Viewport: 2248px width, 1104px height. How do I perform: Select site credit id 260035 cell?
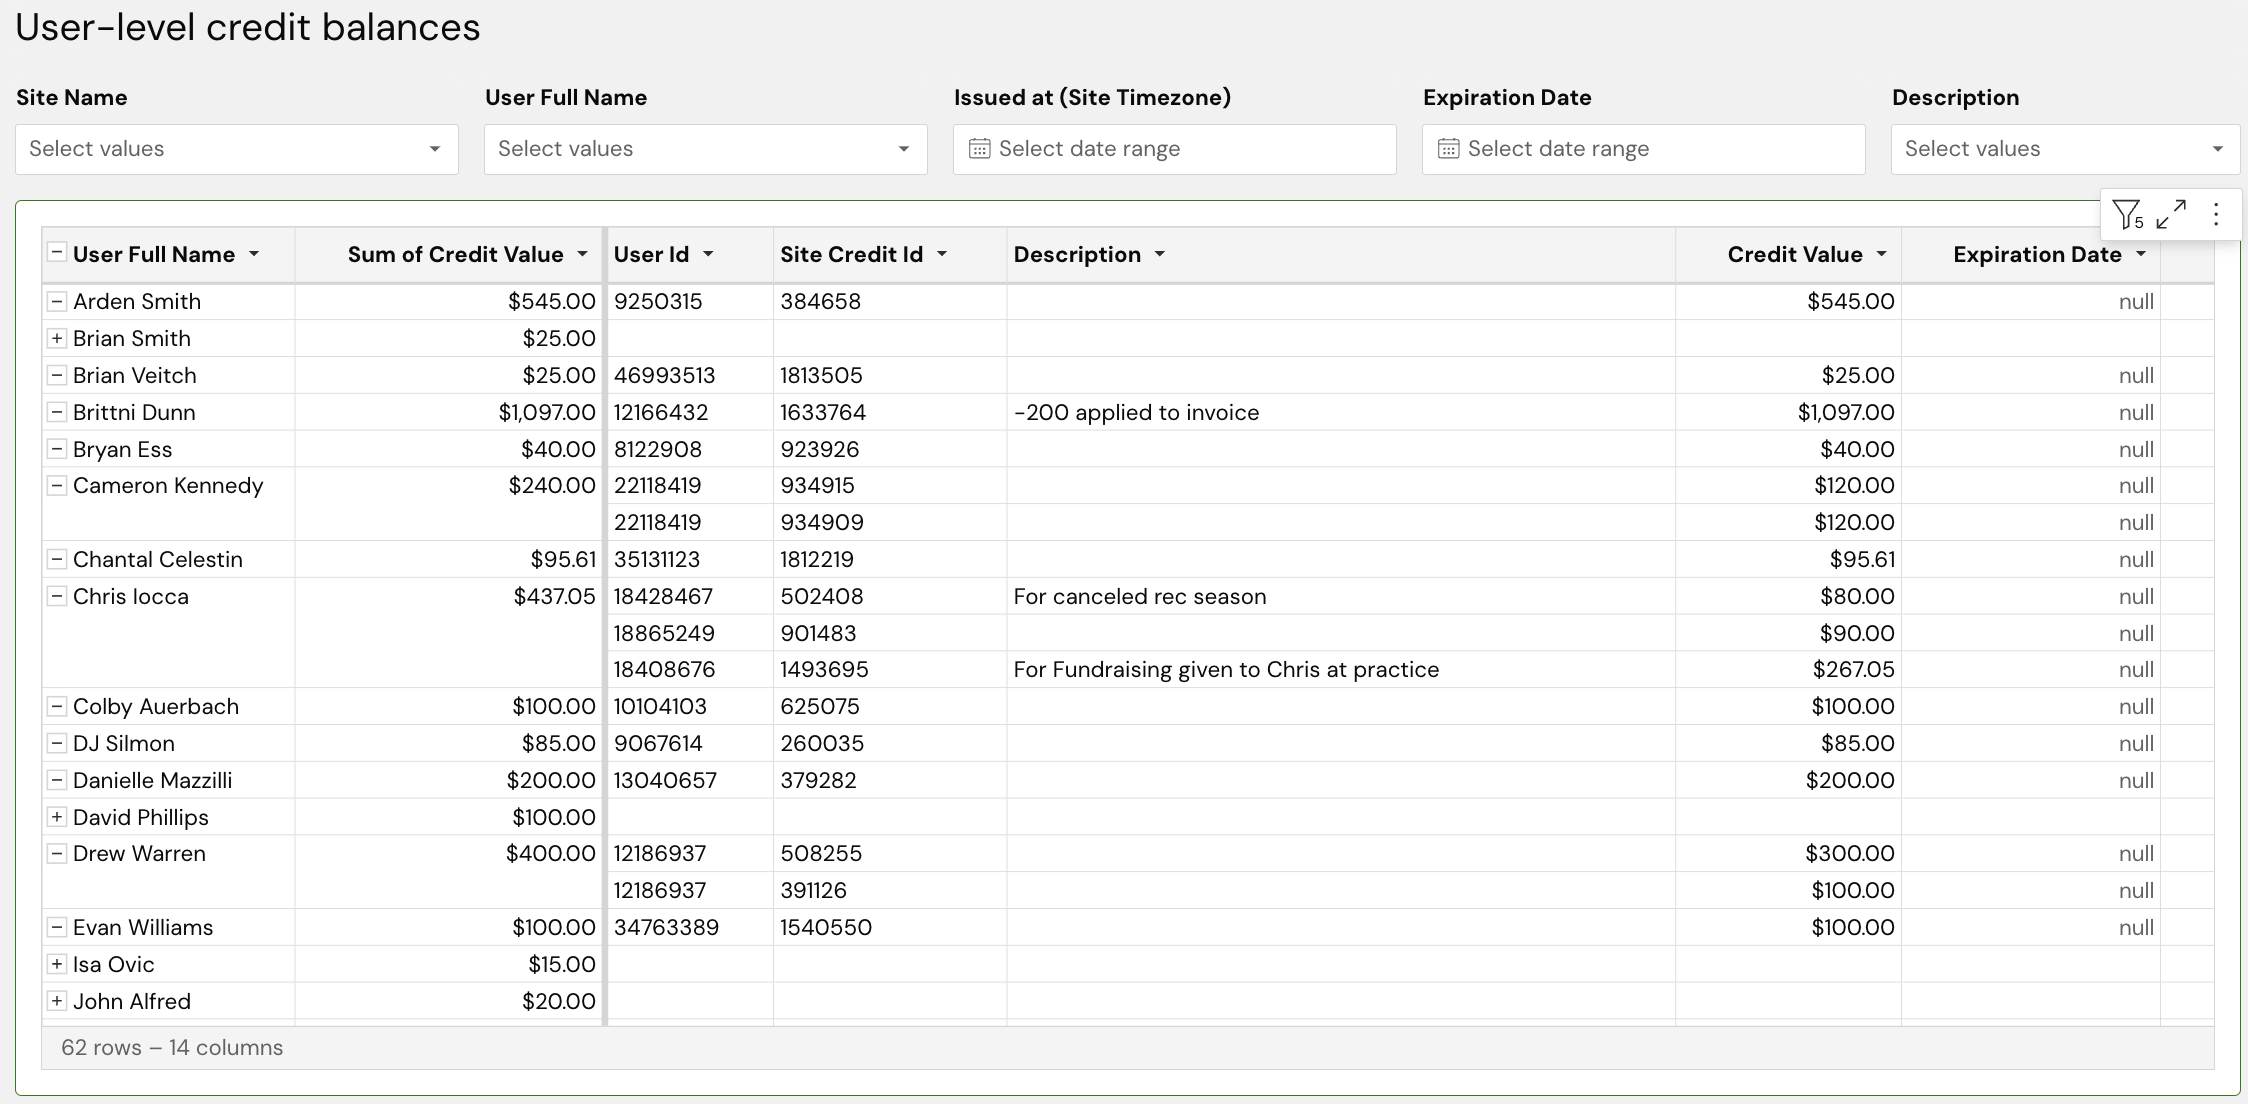tap(890, 743)
